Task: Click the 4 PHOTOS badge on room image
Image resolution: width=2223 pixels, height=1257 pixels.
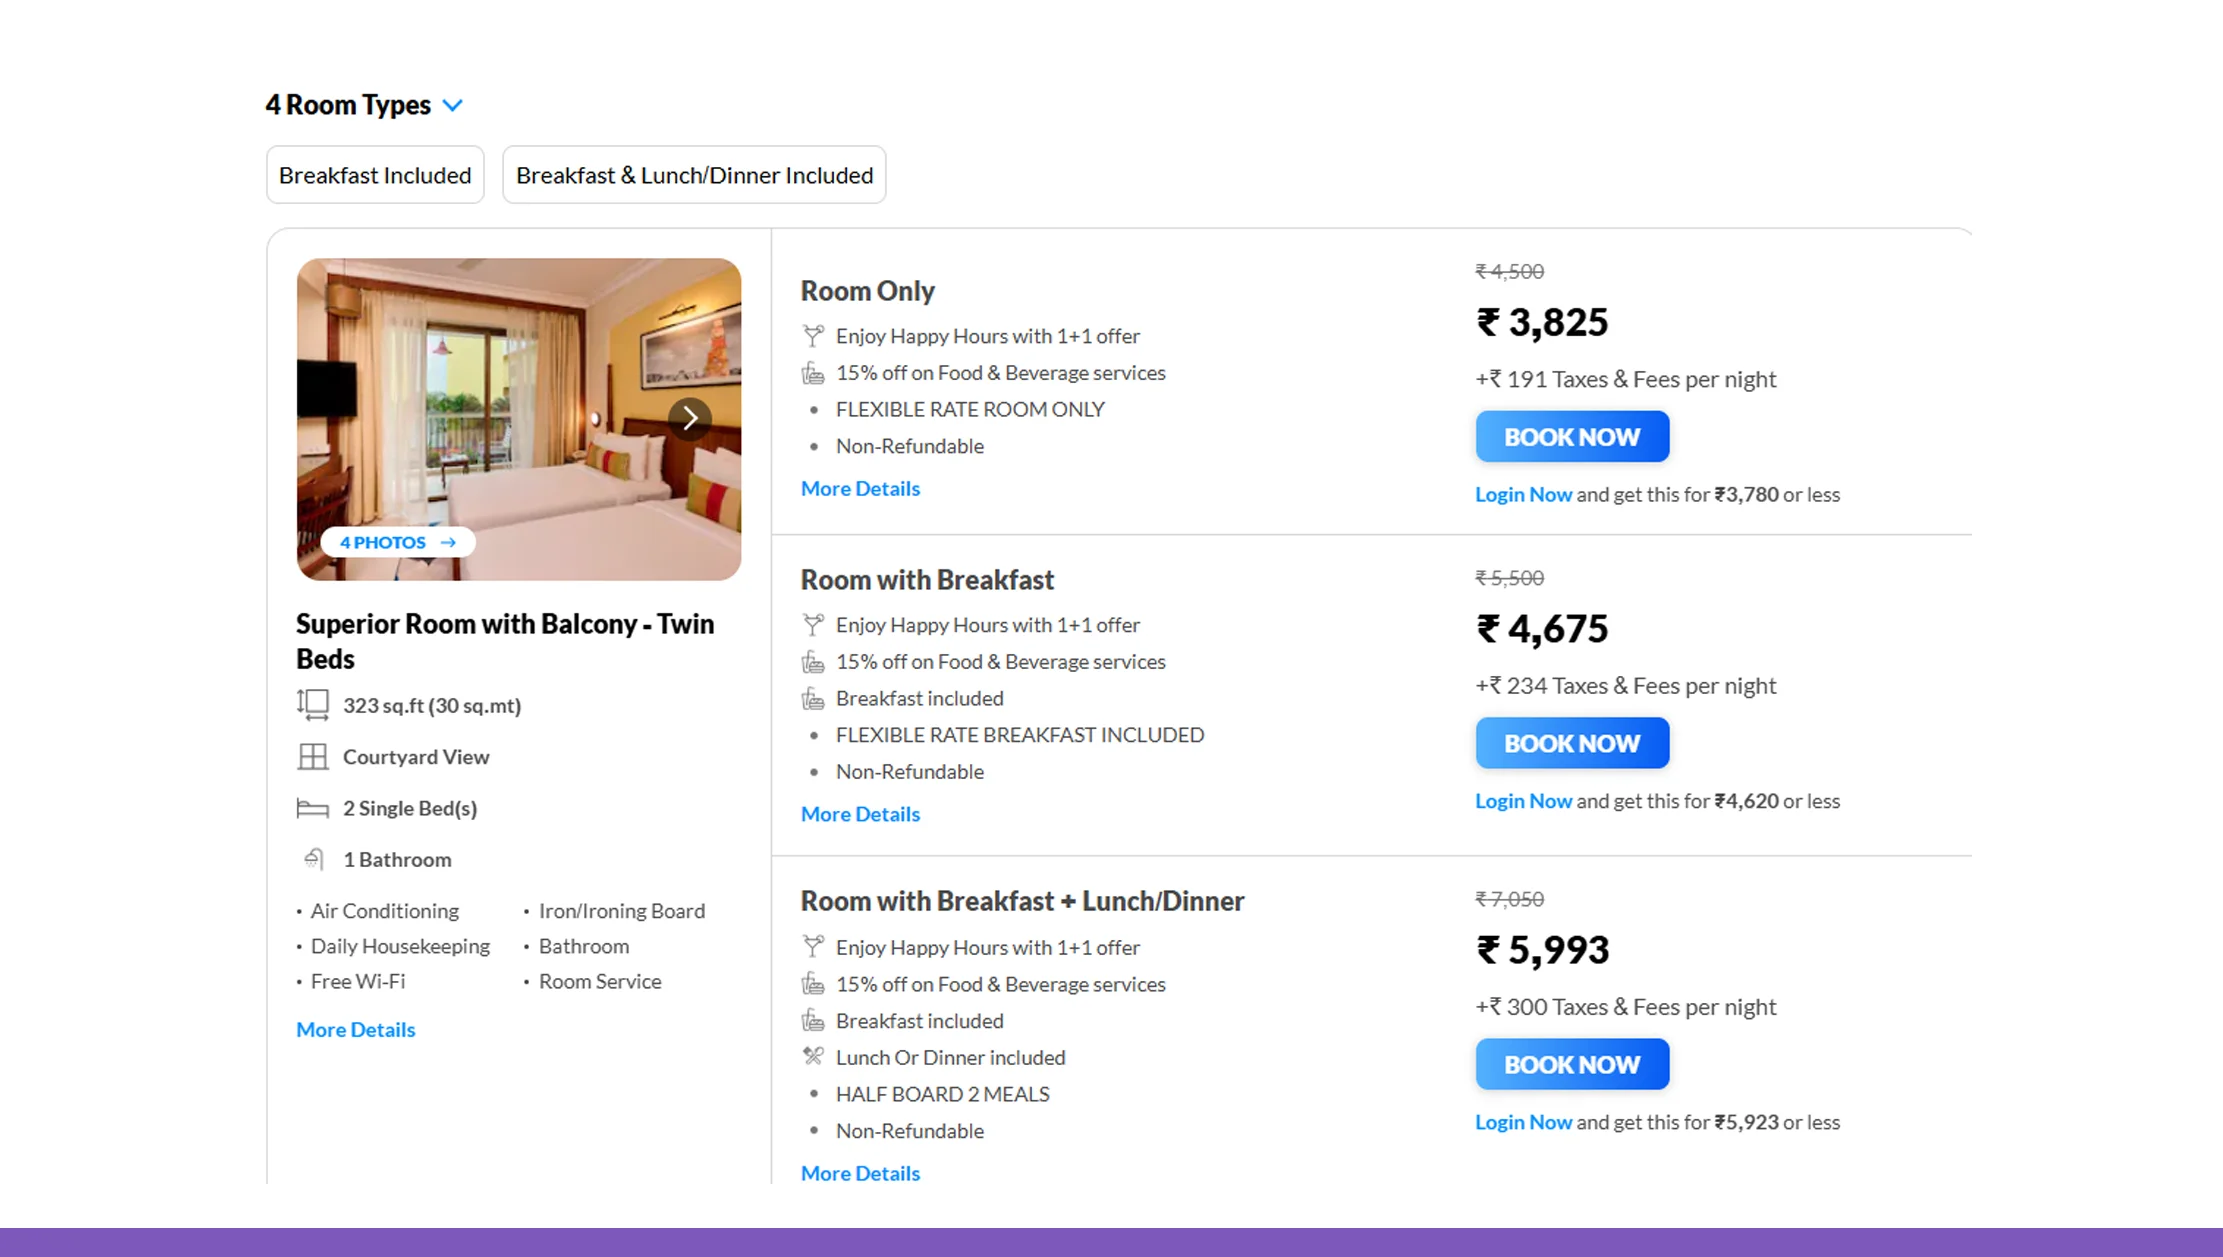Action: 396,541
